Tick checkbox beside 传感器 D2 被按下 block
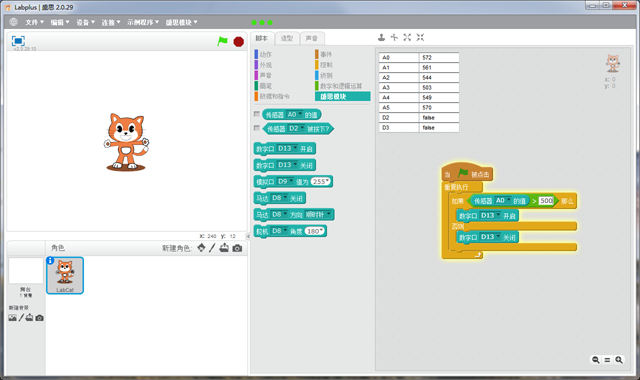640x380 pixels. (257, 128)
